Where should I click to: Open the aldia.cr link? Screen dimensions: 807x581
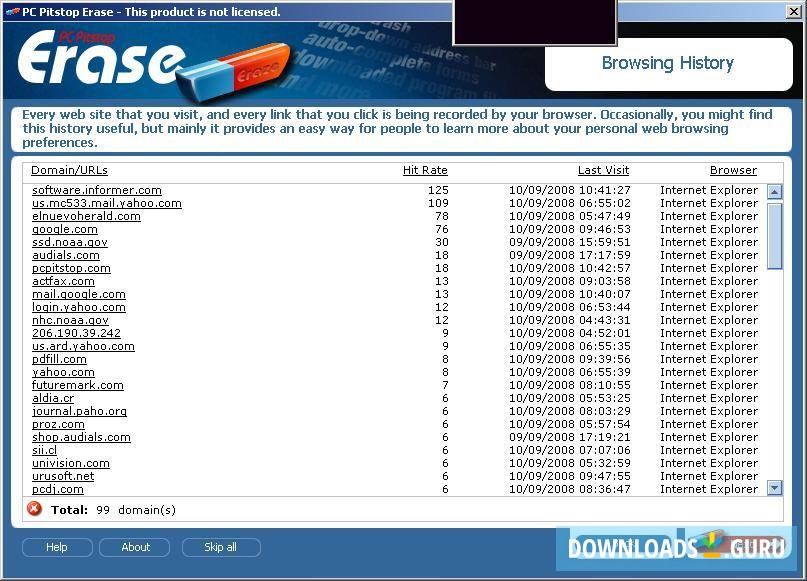[x=53, y=398]
